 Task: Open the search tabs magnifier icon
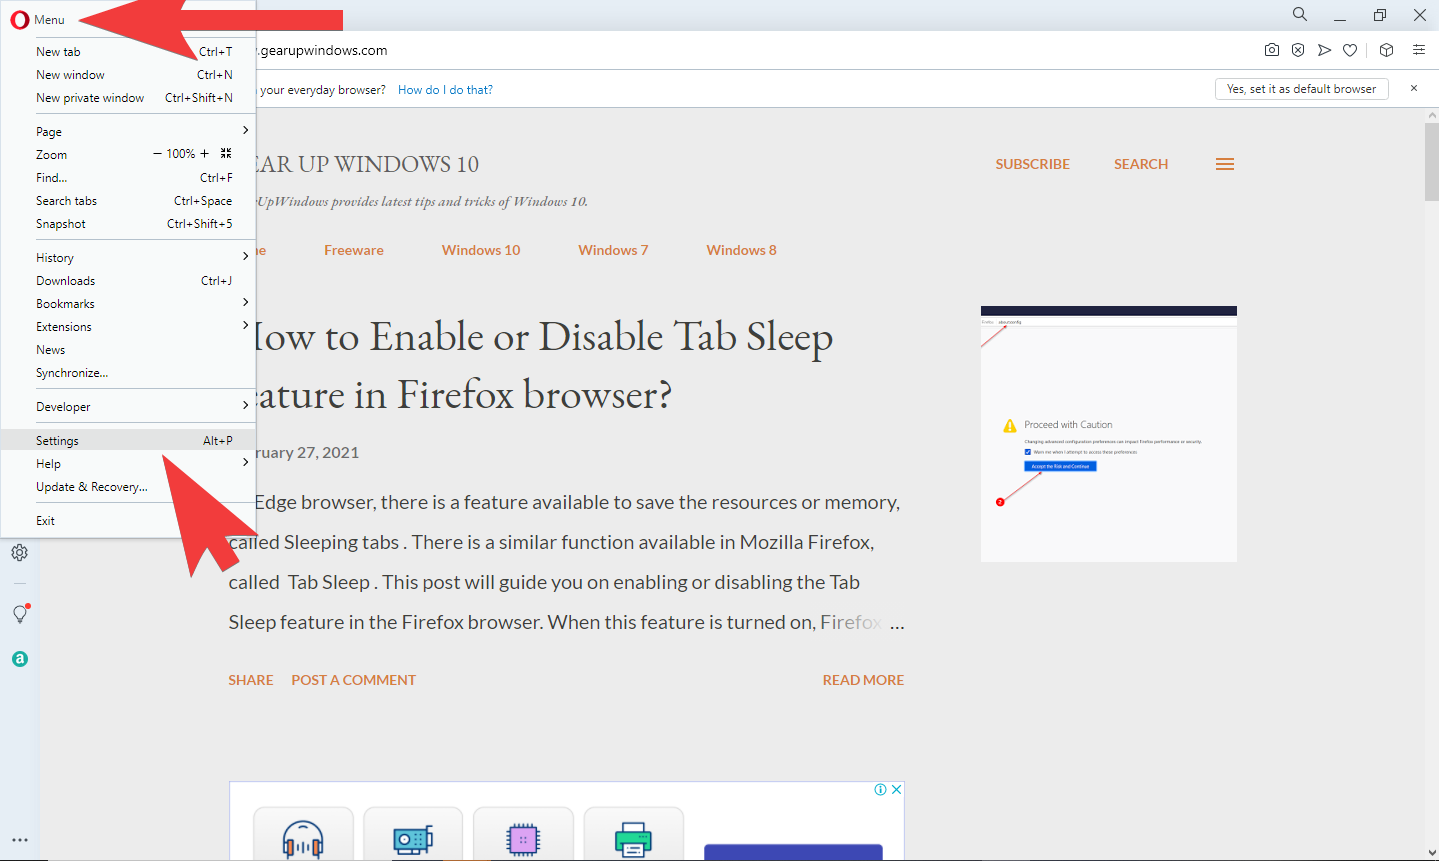tap(1299, 14)
